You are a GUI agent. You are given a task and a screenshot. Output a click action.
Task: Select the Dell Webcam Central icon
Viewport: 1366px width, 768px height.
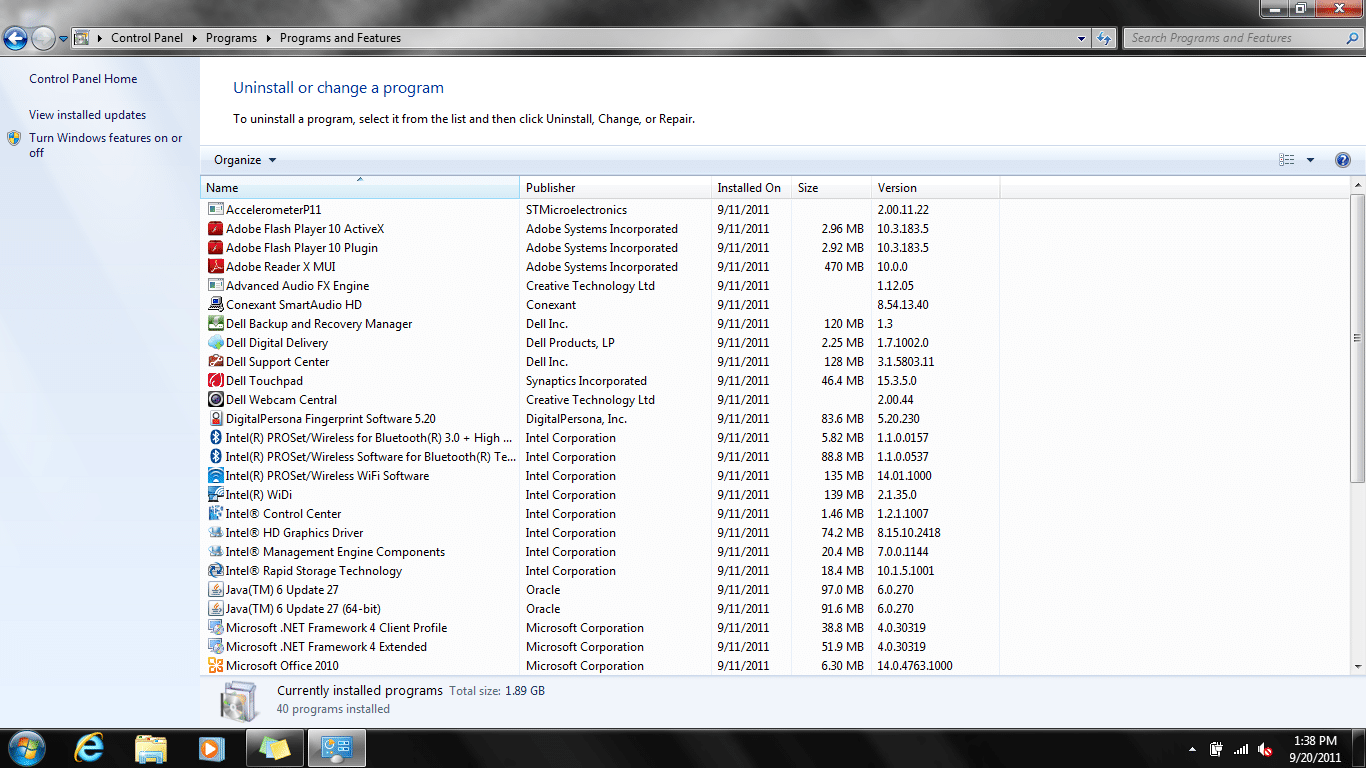(216, 400)
